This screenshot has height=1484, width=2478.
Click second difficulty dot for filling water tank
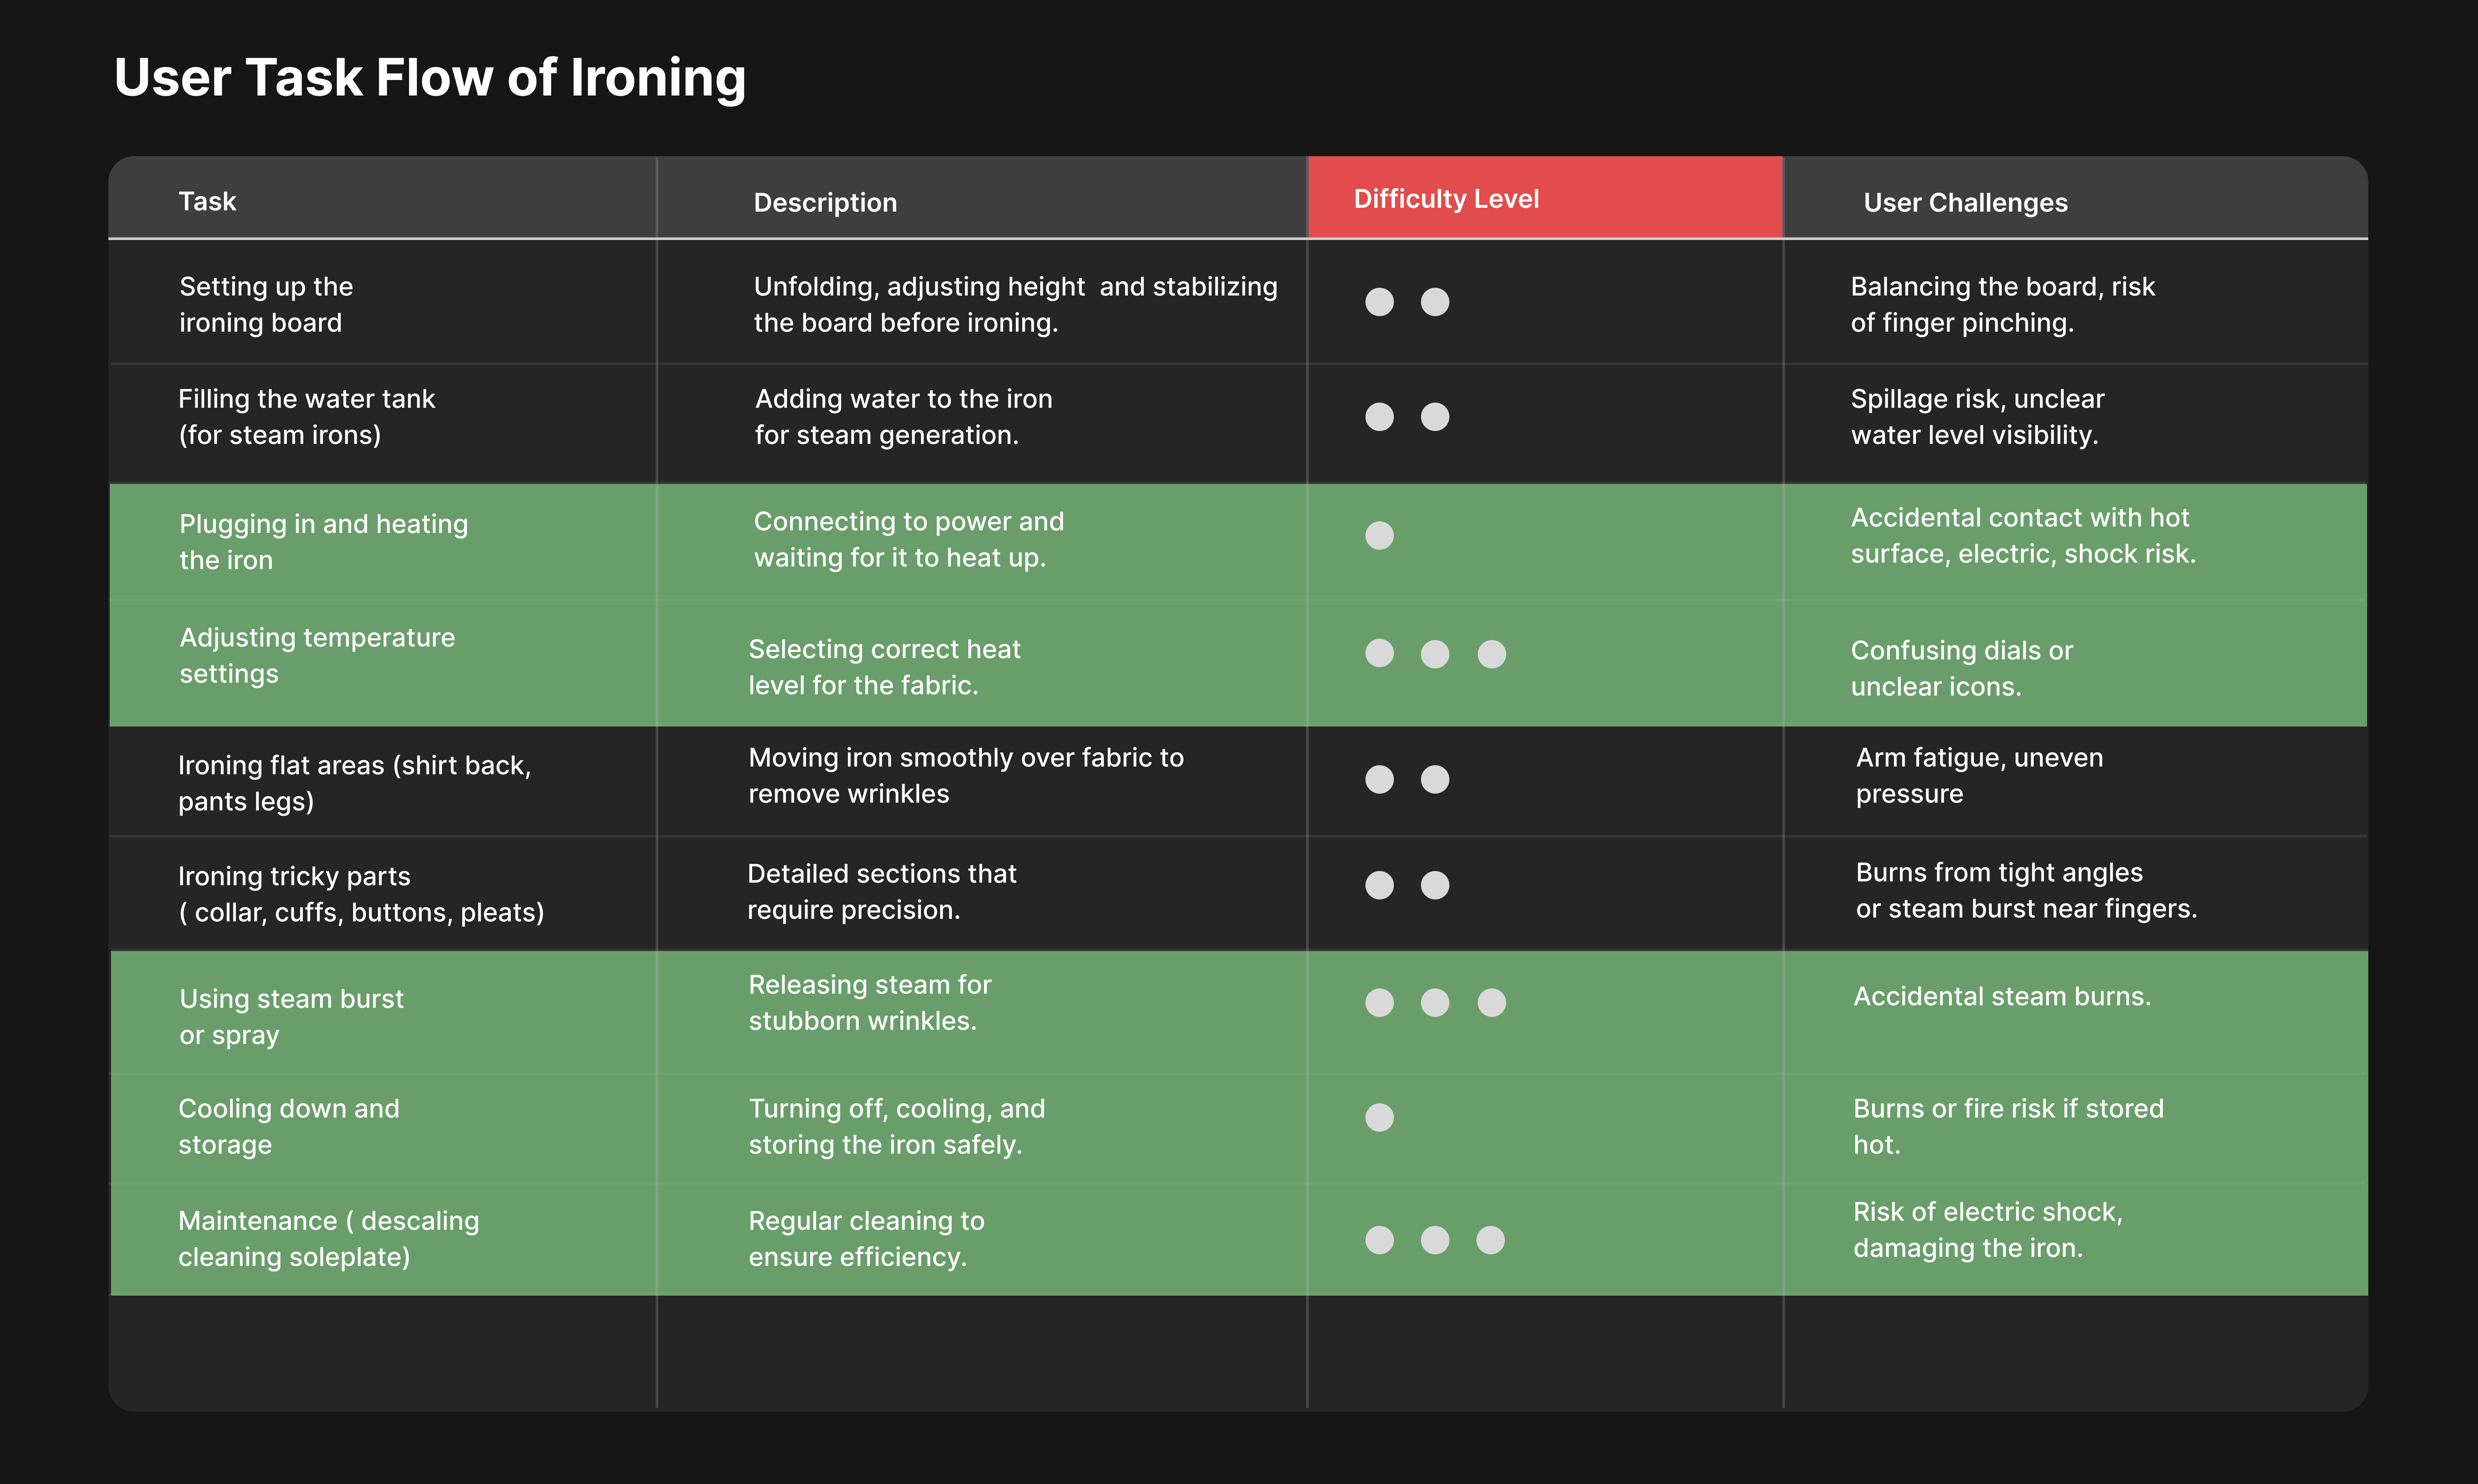click(x=1435, y=417)
